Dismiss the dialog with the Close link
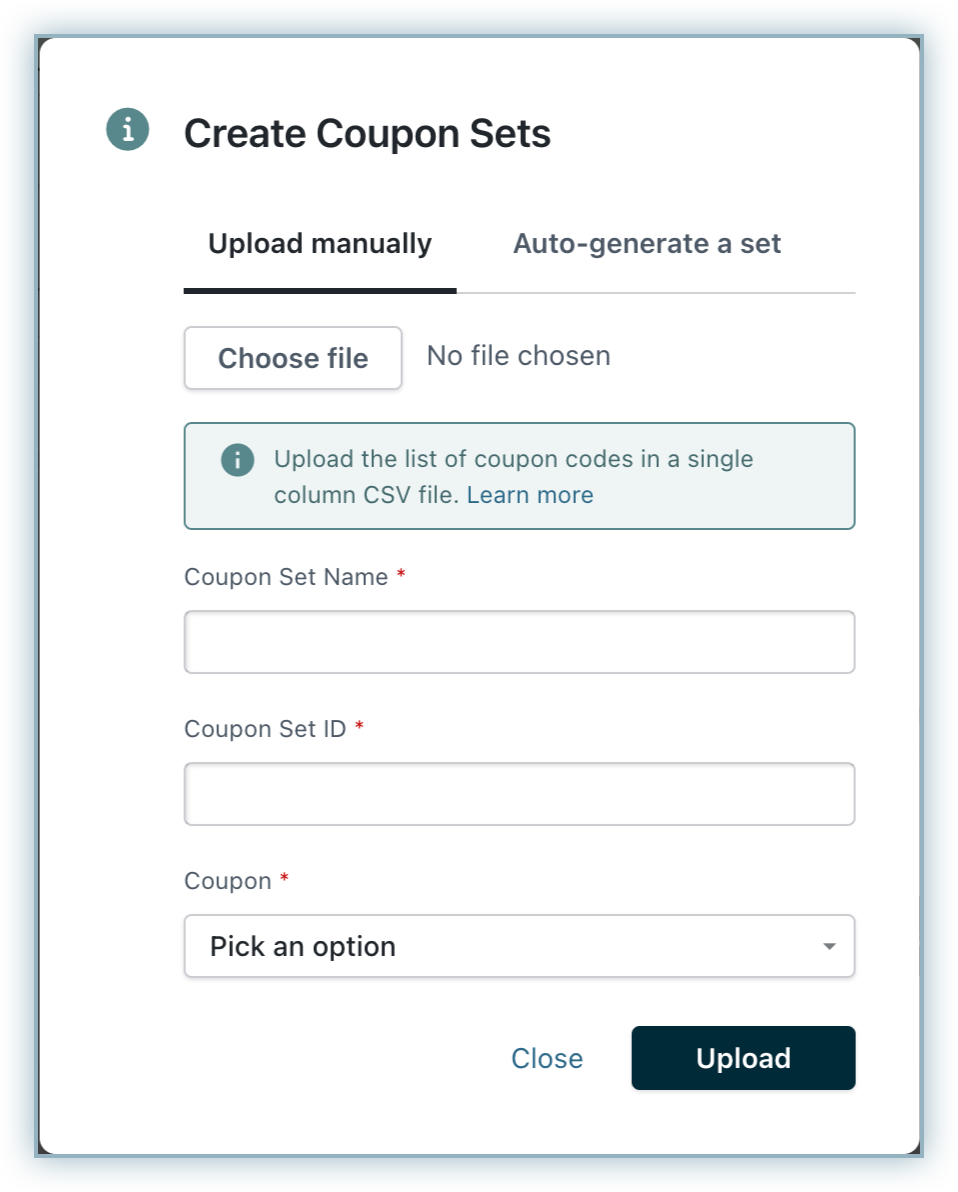This screenshot has height=1192, width=958. coord(547,1058)
